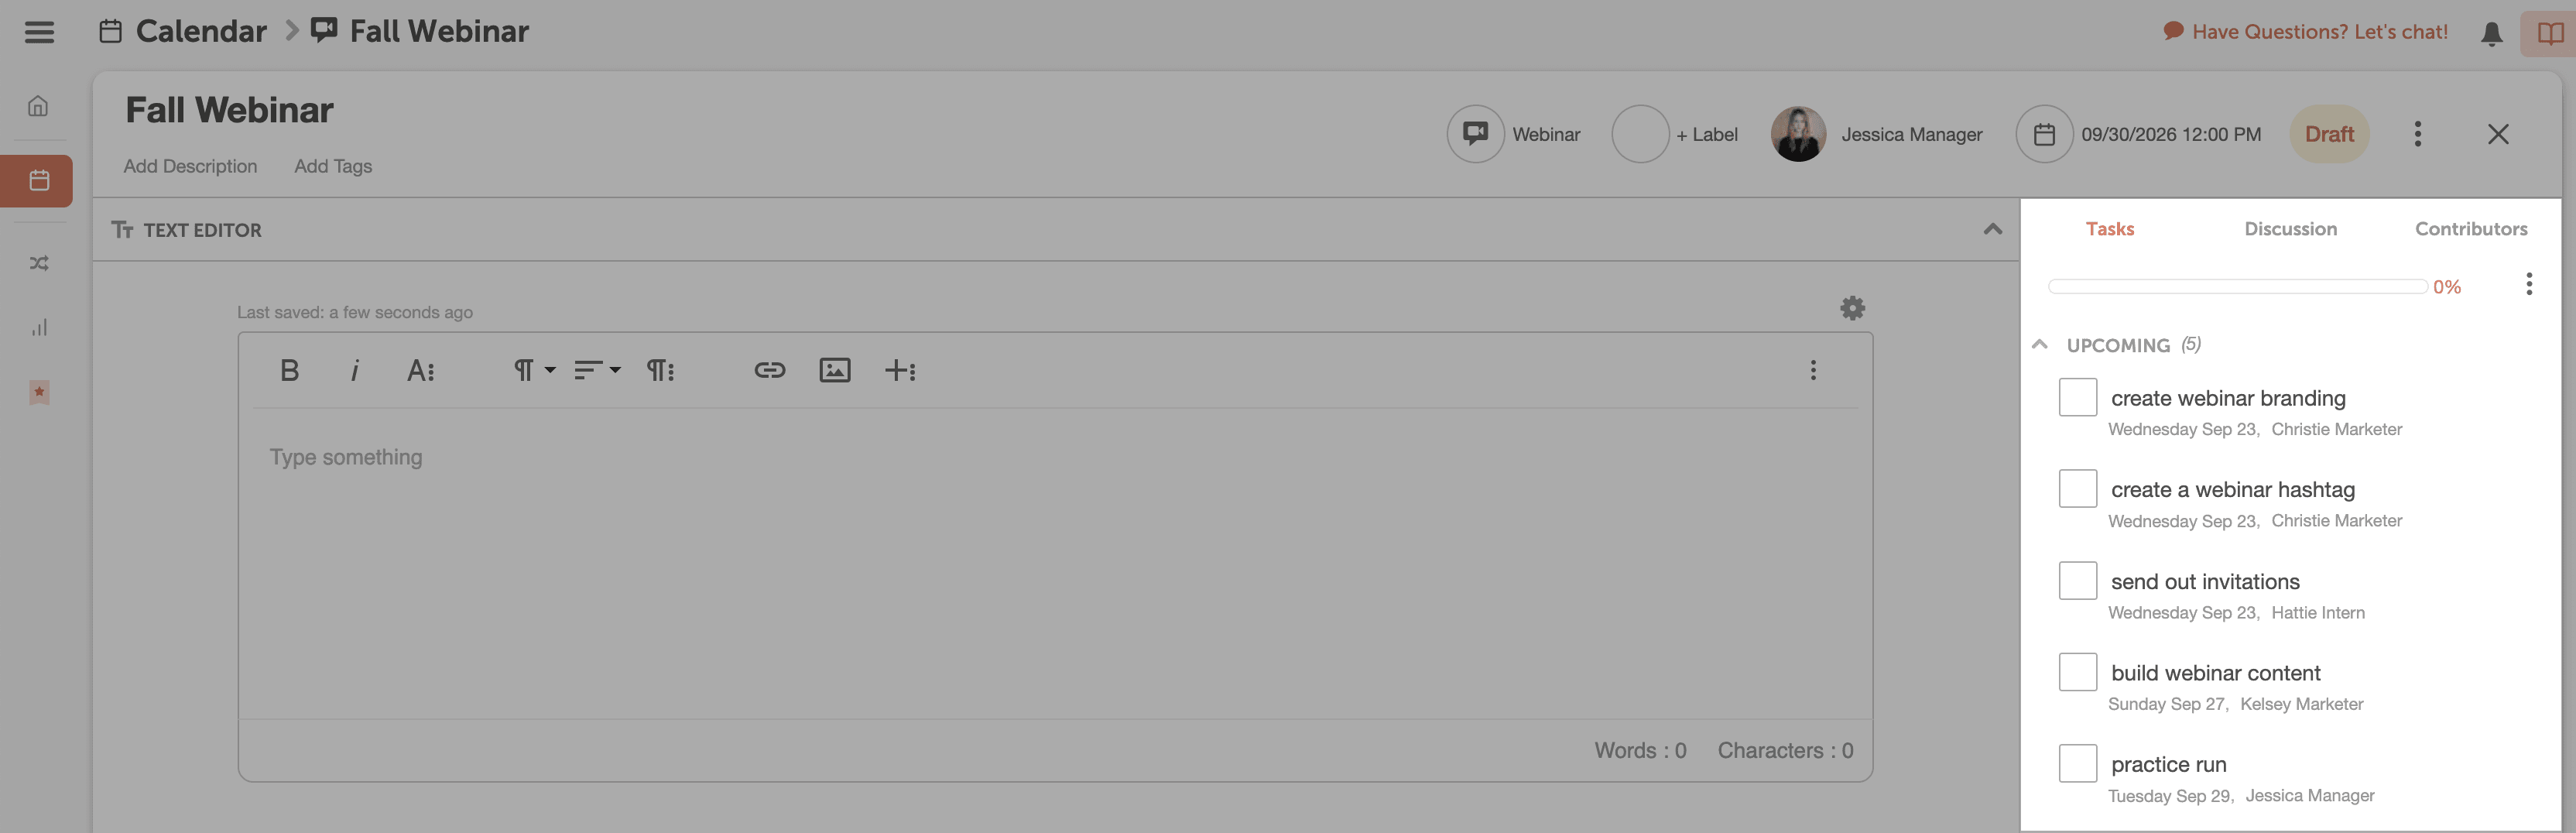2576x833 pixels.
Task: Open the notifications bell
Action: pyautogui.click(x=2491, y=34)
